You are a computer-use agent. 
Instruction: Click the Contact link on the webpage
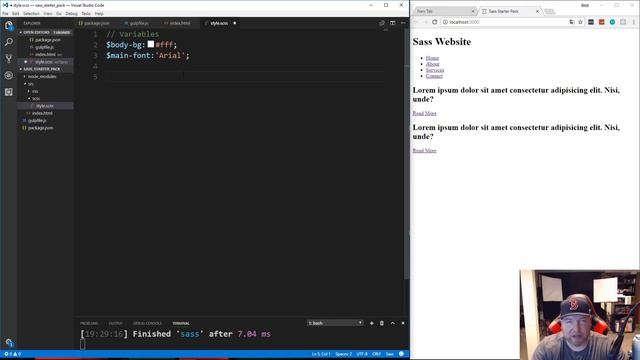coord(434,76)
